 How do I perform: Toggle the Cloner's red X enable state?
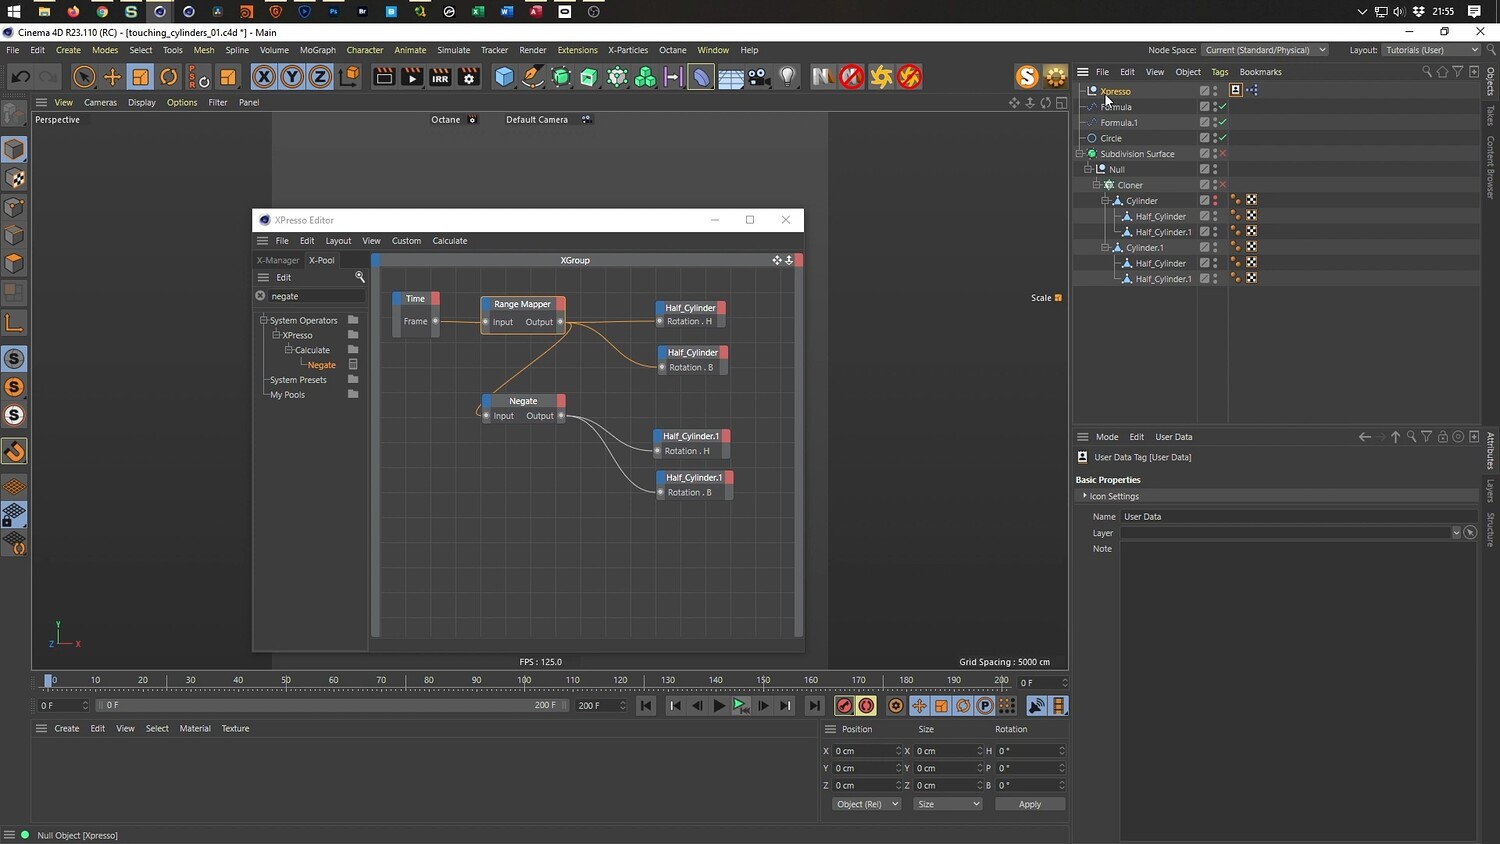coord(1222,185)
